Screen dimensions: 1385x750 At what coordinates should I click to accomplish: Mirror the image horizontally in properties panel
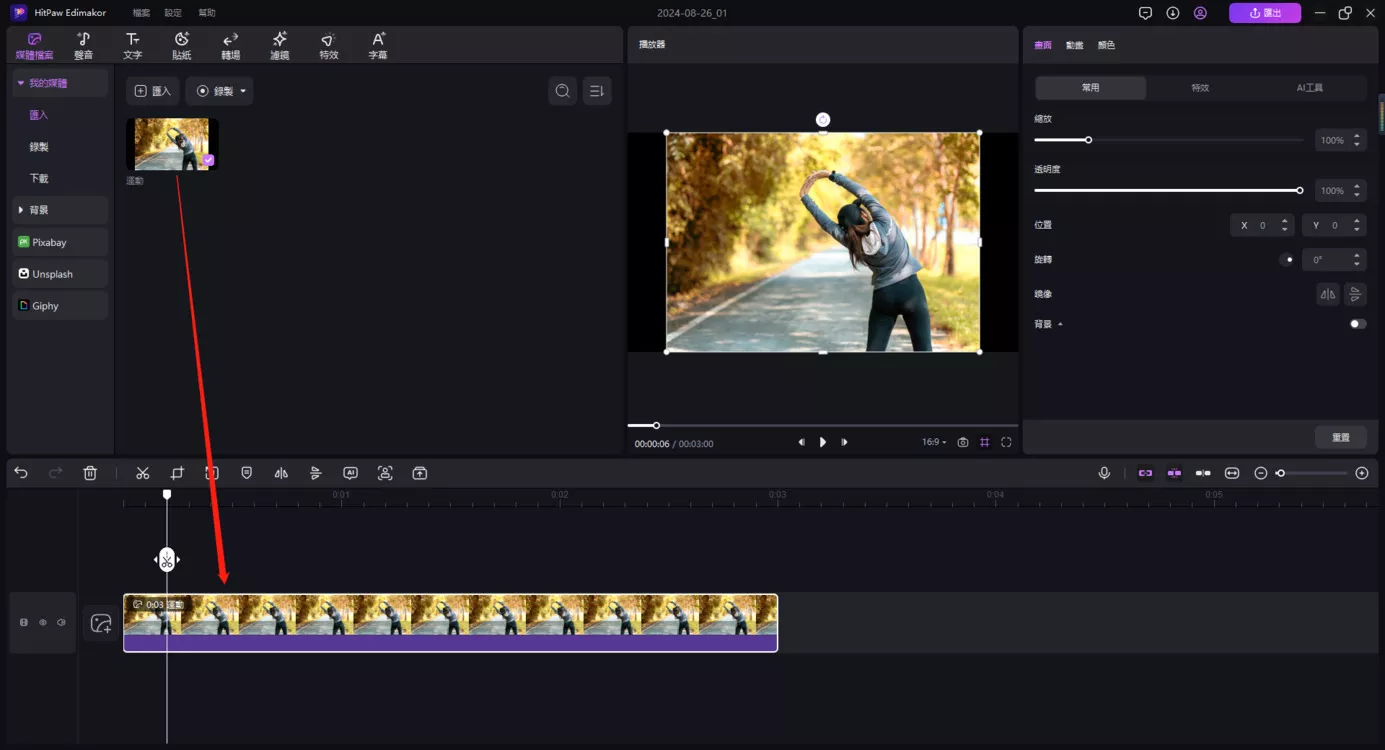(1328, 294)
